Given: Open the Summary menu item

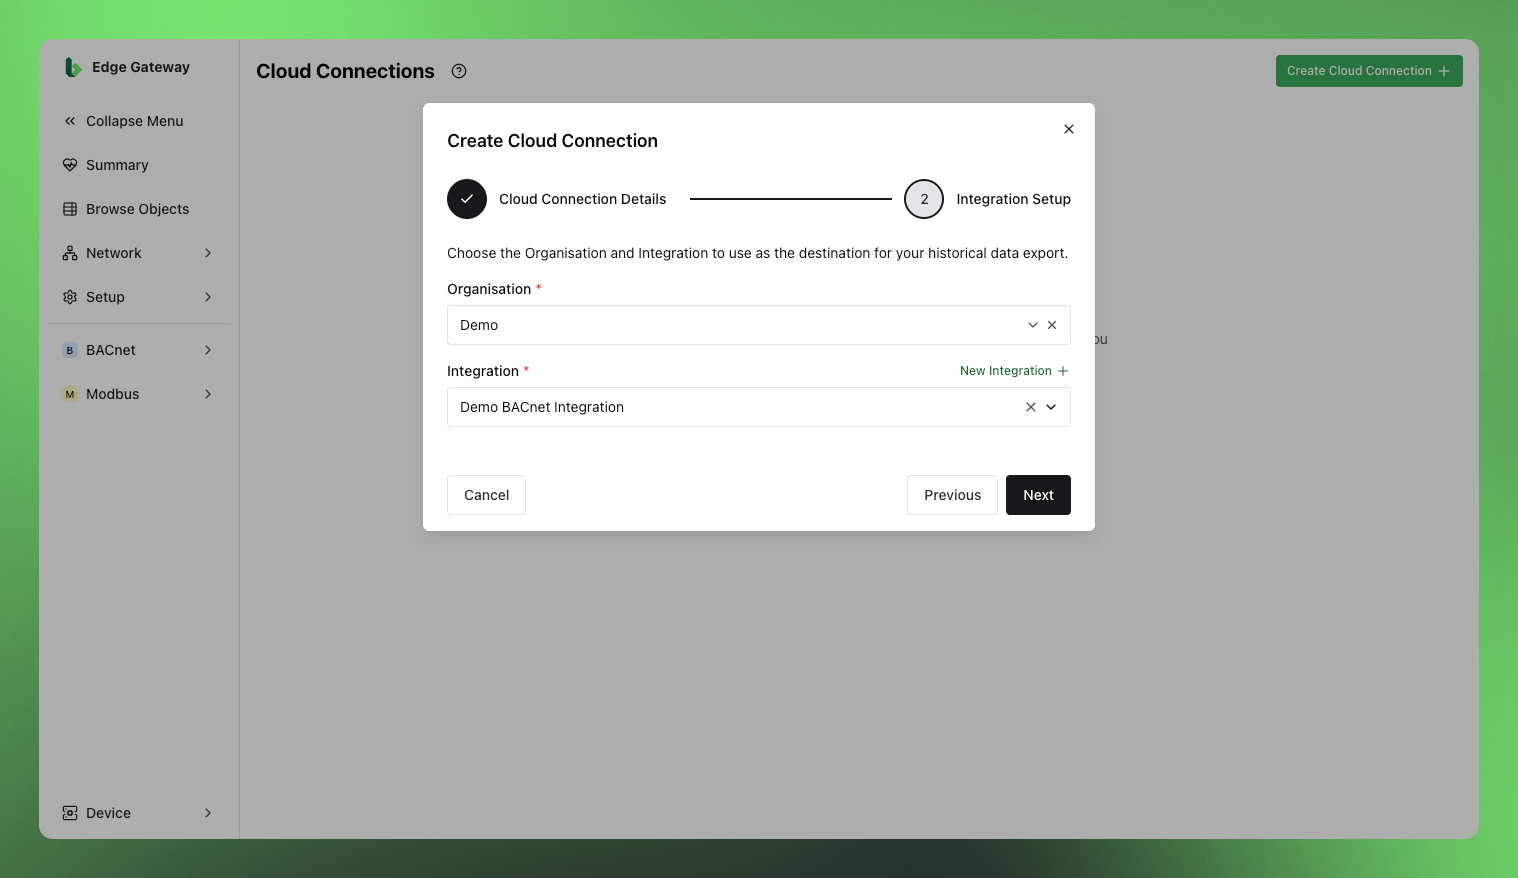Looking at the screenshot, I should (x=139, y=165).
